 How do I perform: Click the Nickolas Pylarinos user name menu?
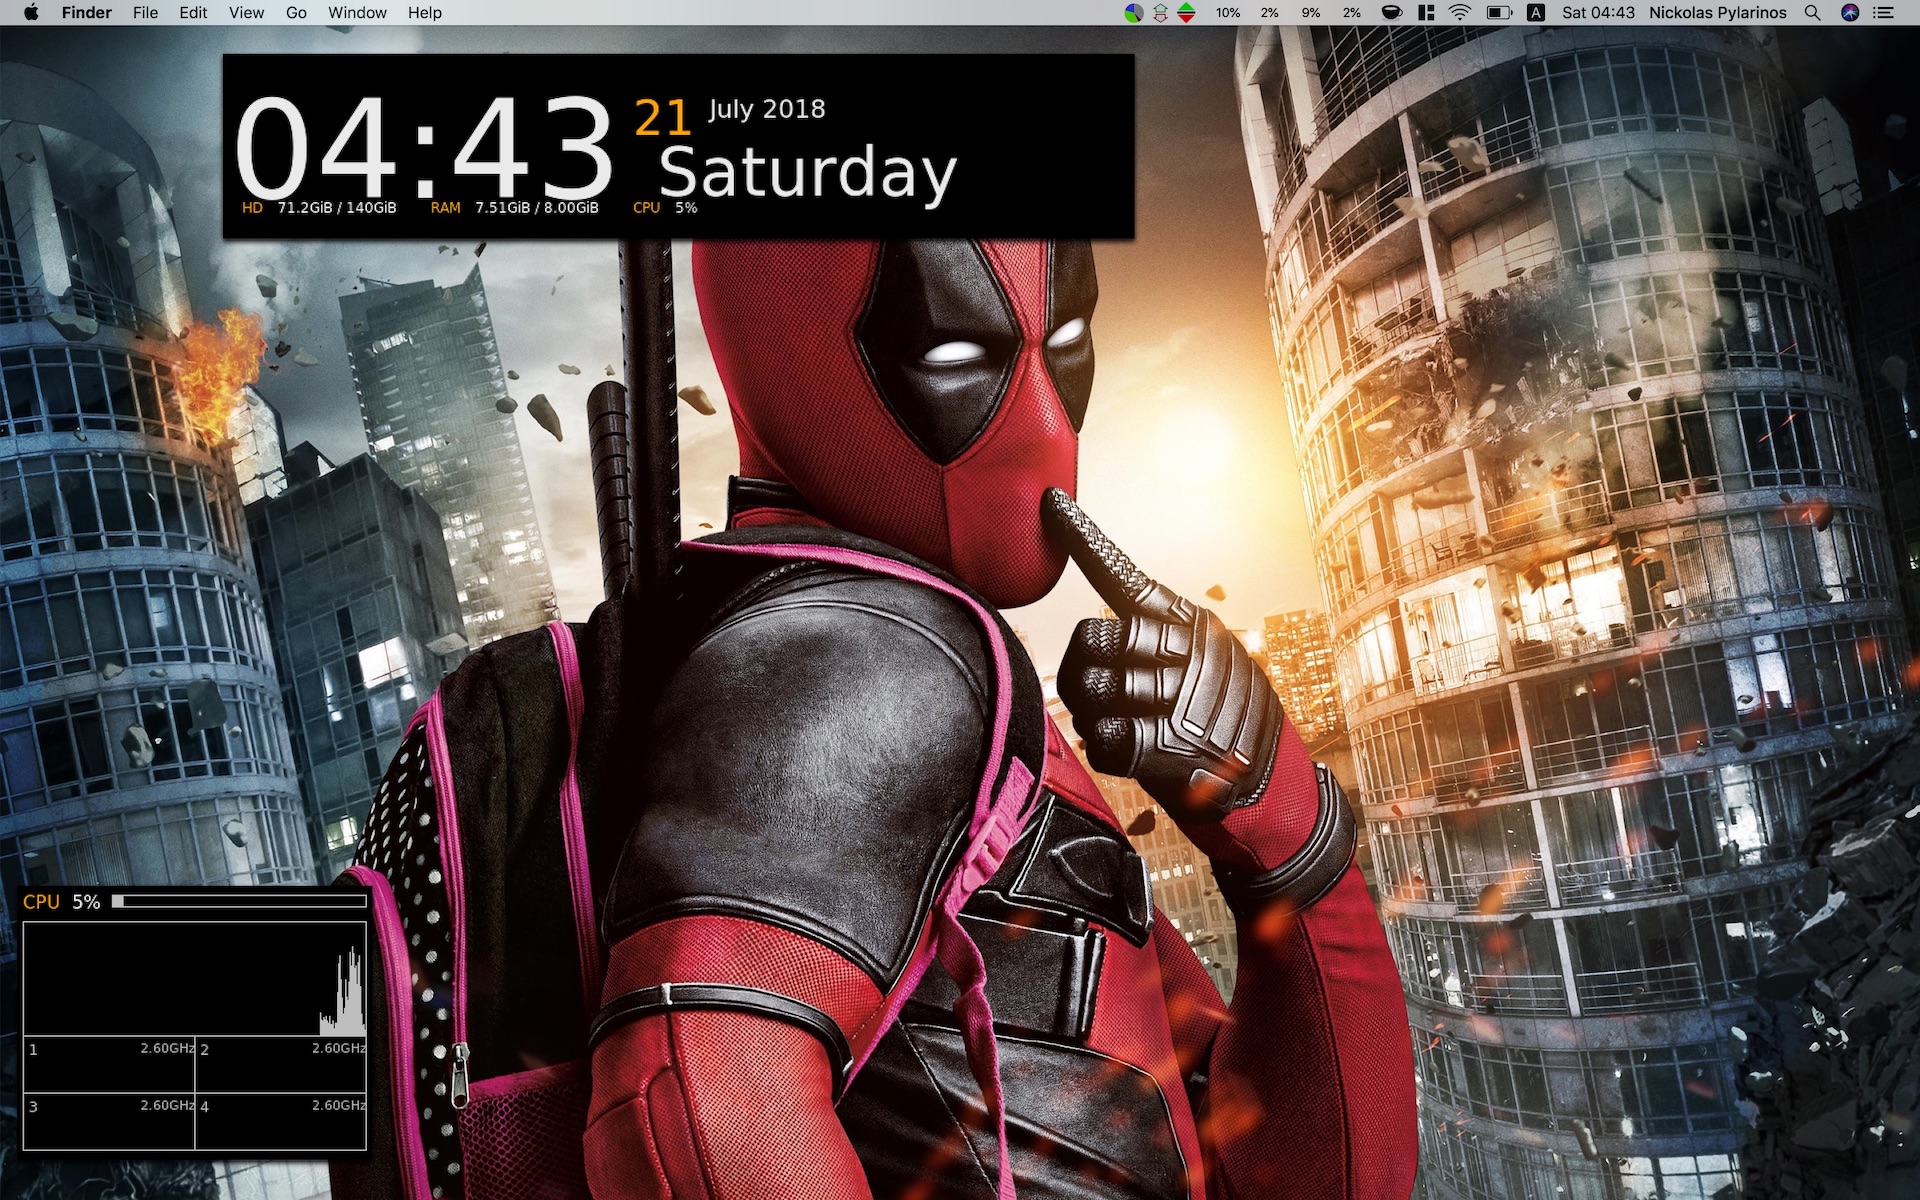point(1717,13)
